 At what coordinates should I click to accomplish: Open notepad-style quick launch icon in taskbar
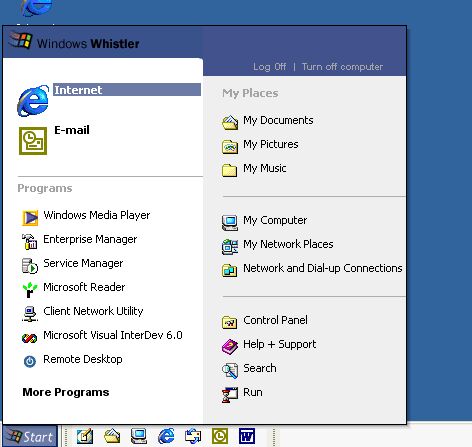tap(85, 436)
